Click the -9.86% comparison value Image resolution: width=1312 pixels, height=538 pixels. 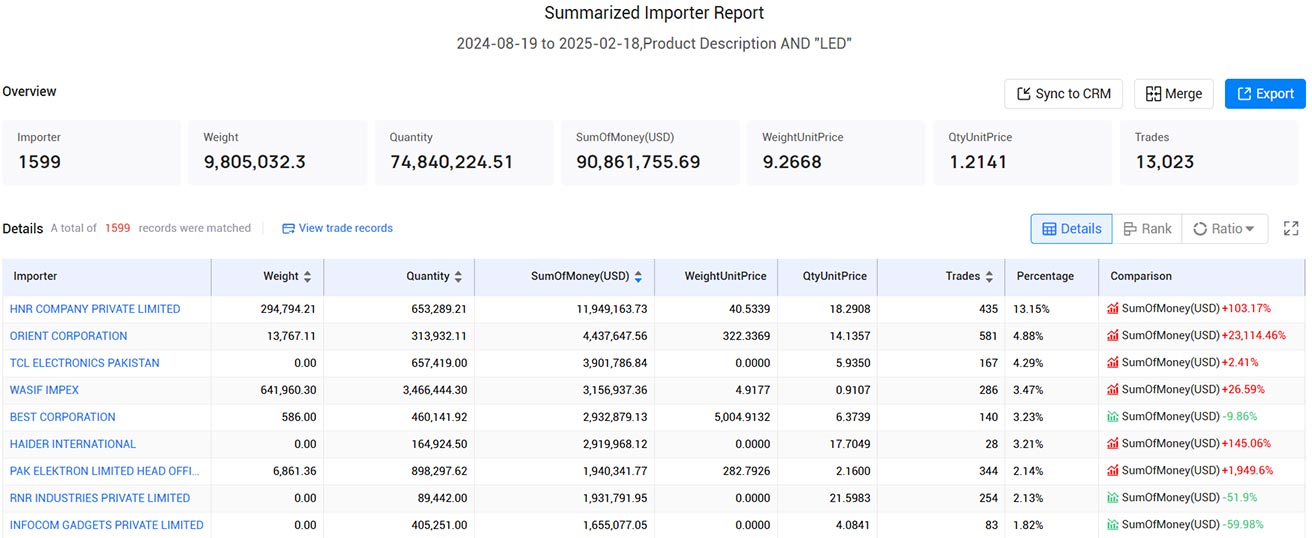(1240, 417)
